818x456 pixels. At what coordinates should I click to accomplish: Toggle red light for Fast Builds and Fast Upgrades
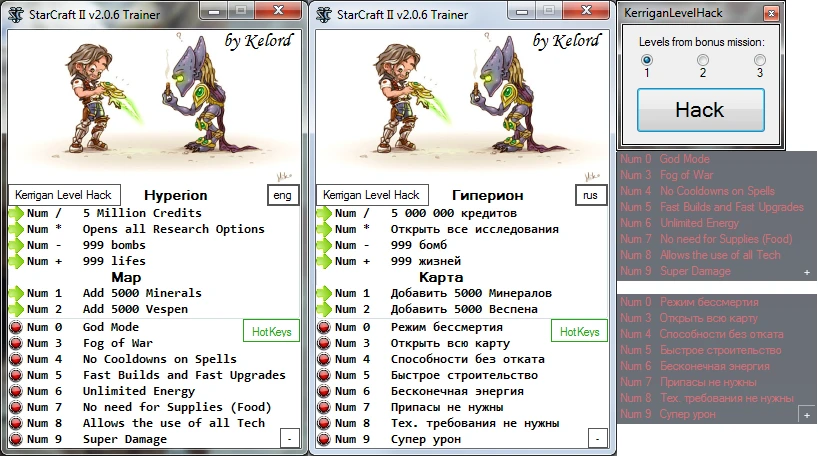click(16, 375)
